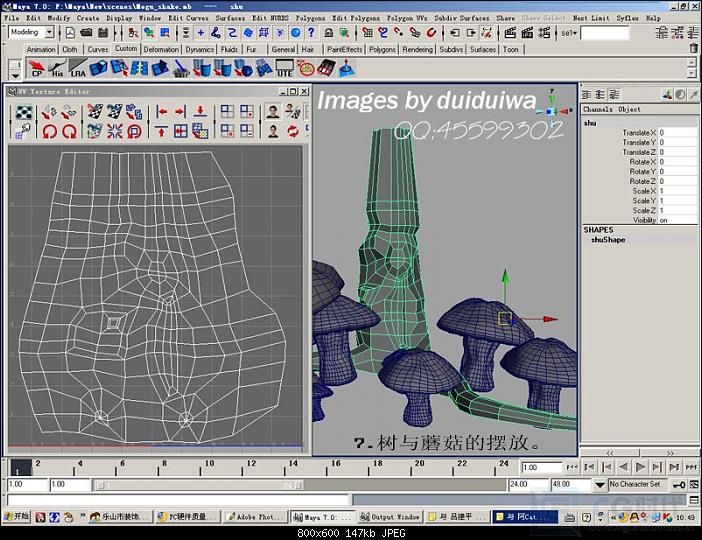Viewport: 702px width, 540px height.
Task: Align UVs downward arrow icon
Action: point(200,111)
